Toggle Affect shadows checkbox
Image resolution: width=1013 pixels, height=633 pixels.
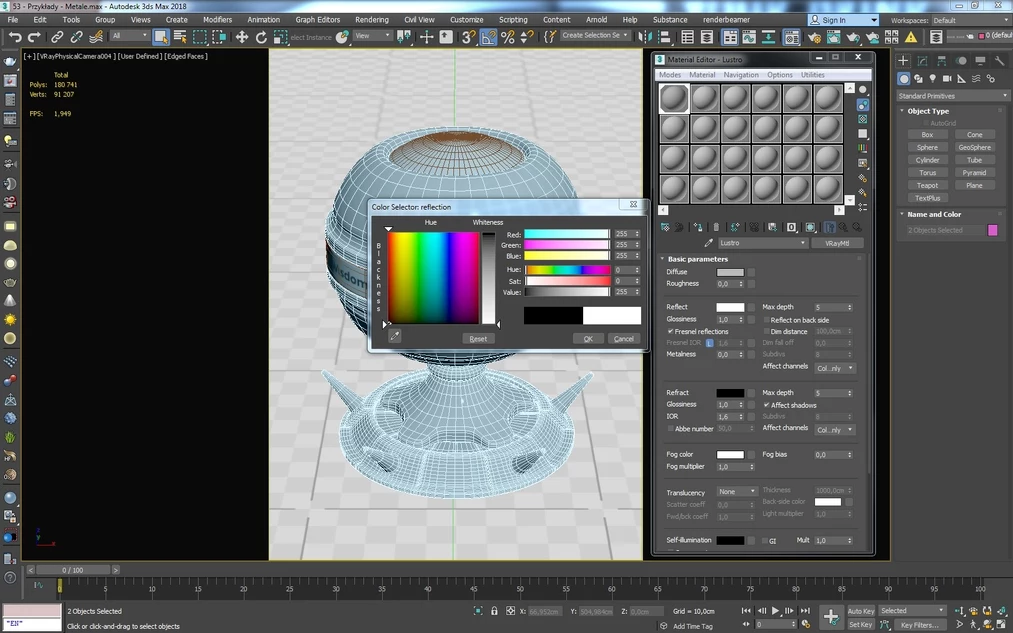(766, 405)
